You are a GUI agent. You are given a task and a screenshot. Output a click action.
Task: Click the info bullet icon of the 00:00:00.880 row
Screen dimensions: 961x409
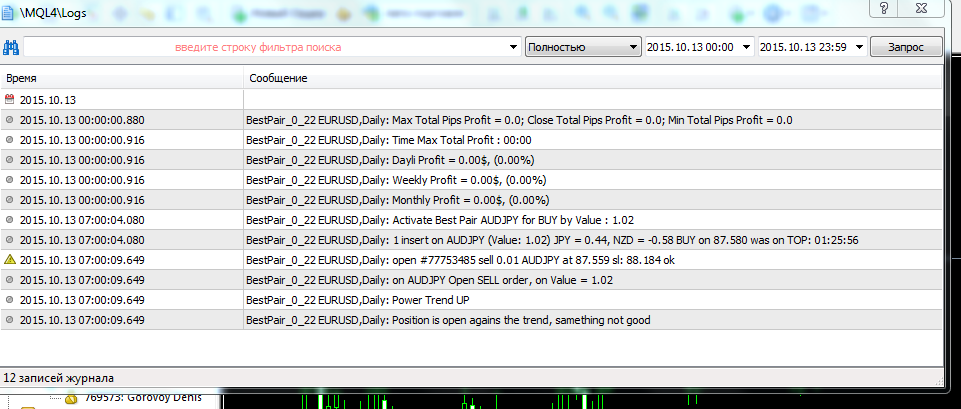click(x=9, y=120)
